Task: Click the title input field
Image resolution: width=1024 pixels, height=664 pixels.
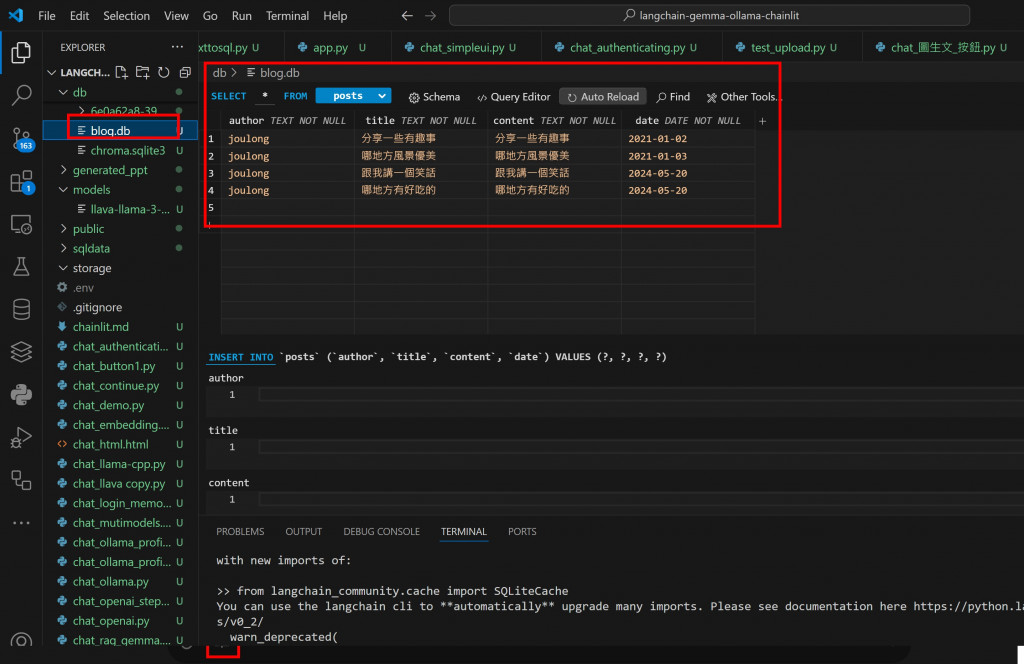Action: (641, 447)
